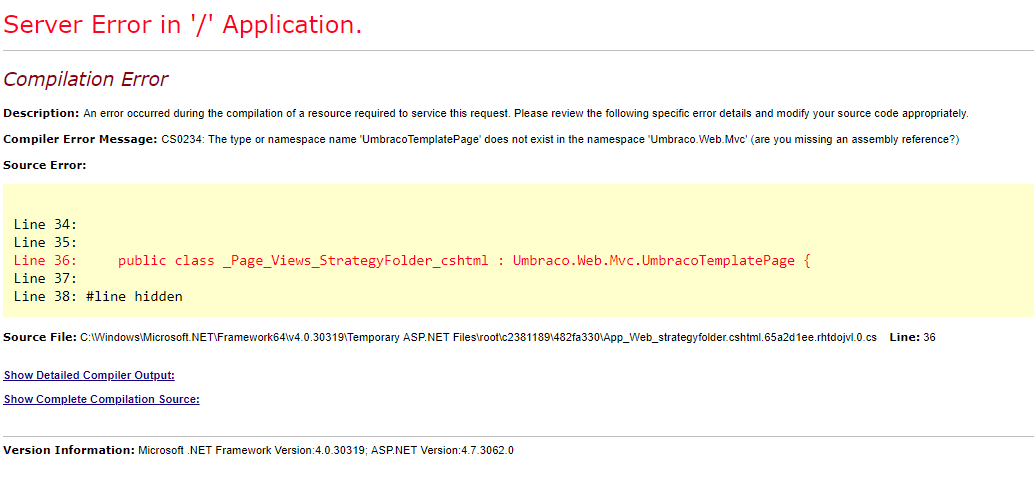Click the .NET Framework Version:4.0.30319 text
1034x499 pixels.
[252, 451]
